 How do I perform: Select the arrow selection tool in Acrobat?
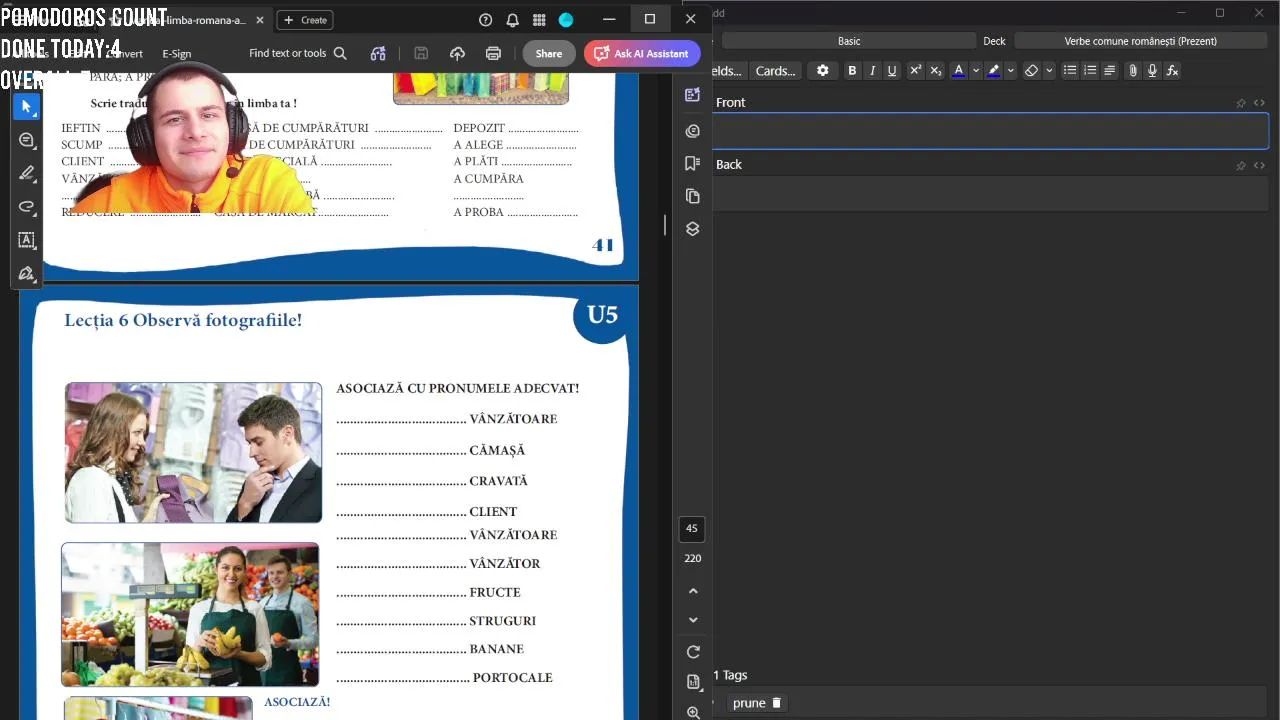click(x=27, y=107)
